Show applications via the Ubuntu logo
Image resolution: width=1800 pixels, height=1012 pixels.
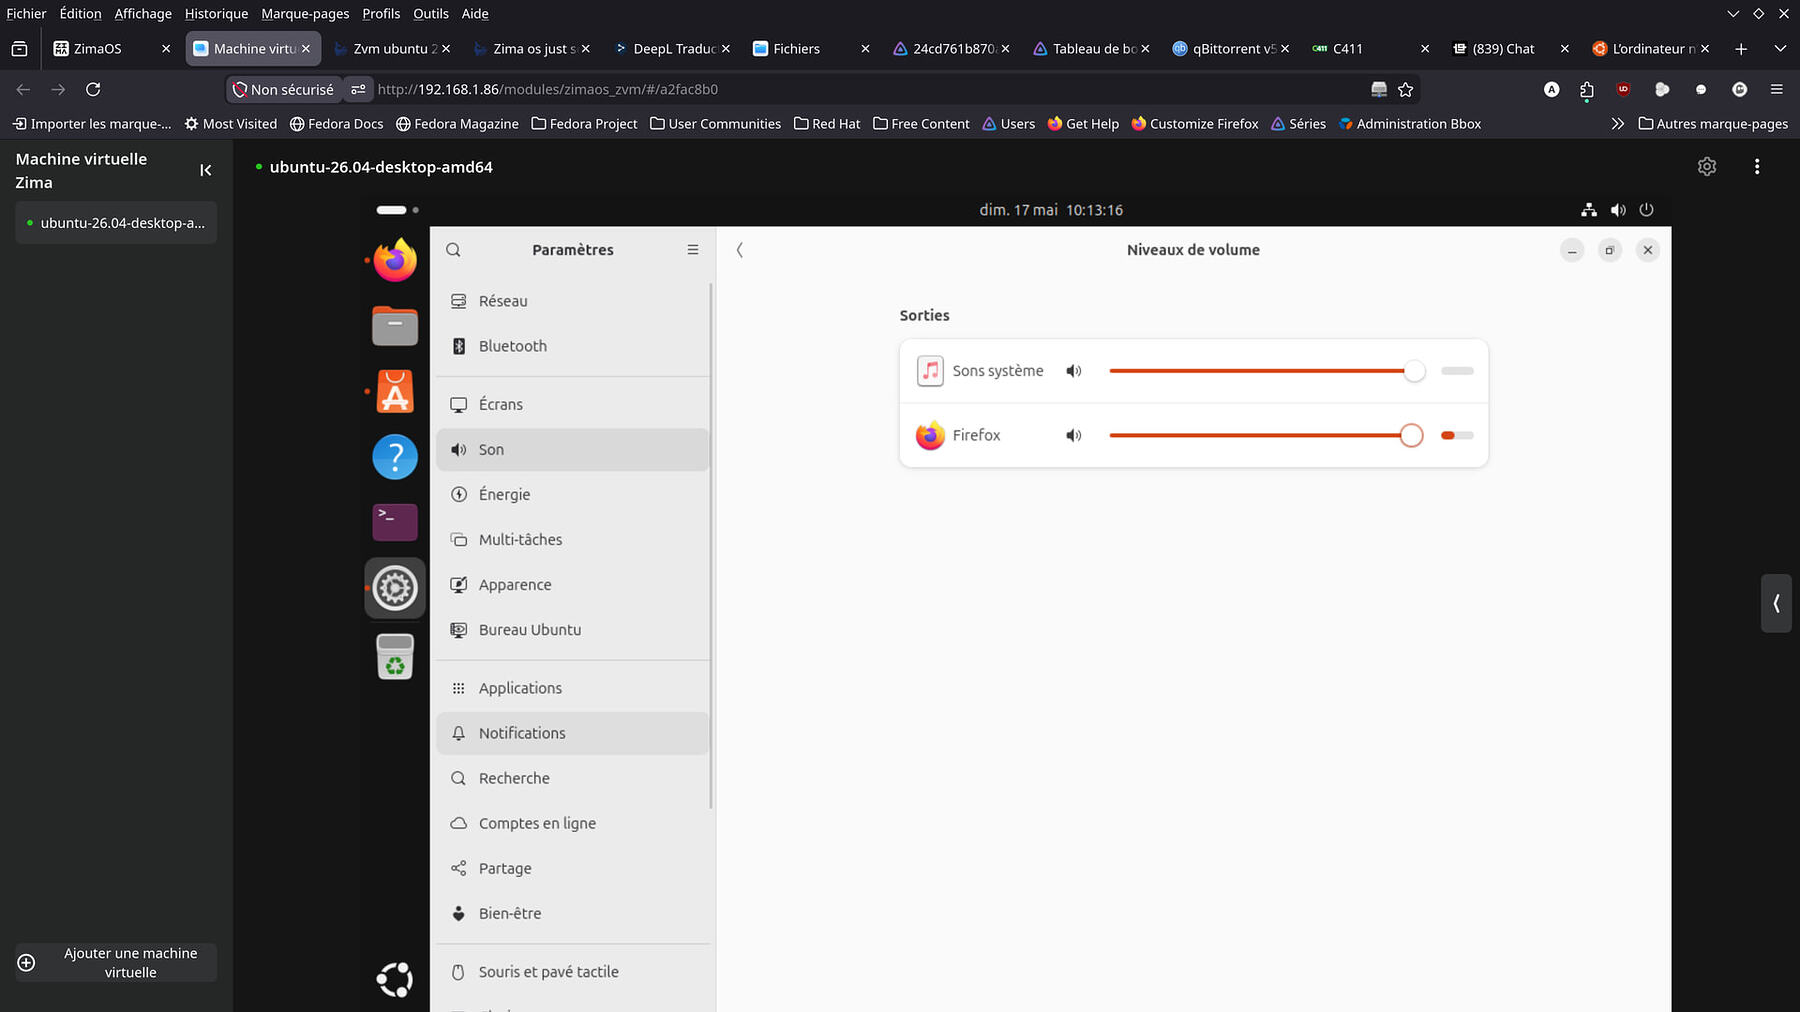point(395,979)
